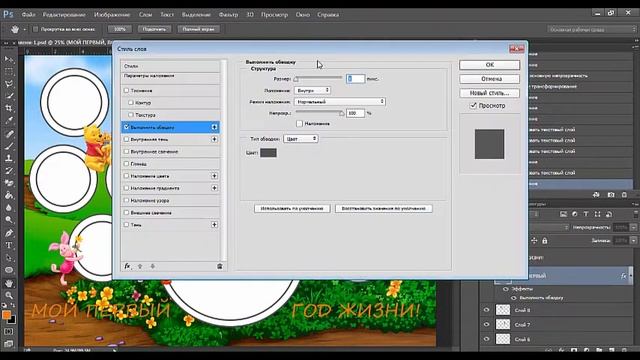This screenshot has width=640, height=360.
Task: Open layer fill (Заливка) dropdown arrow
Action: coord(633,241)
